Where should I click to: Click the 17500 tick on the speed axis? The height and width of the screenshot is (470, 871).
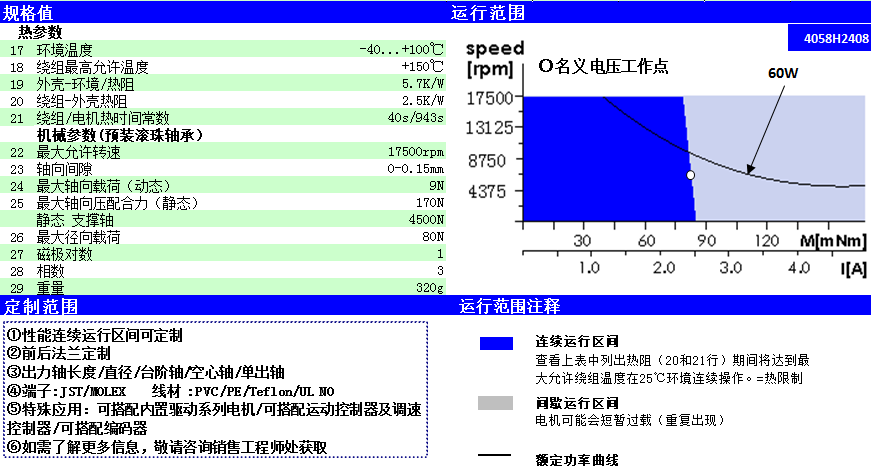tap(489, 97)
